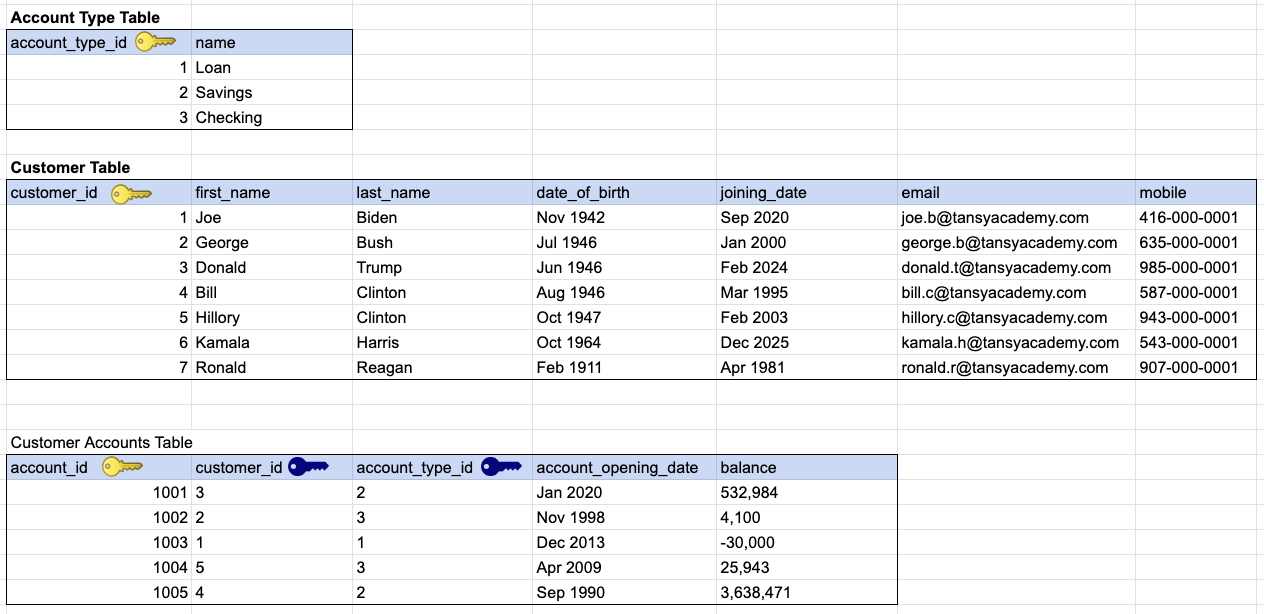
Task: Click the "mobile" column header
Action: 1196,192
